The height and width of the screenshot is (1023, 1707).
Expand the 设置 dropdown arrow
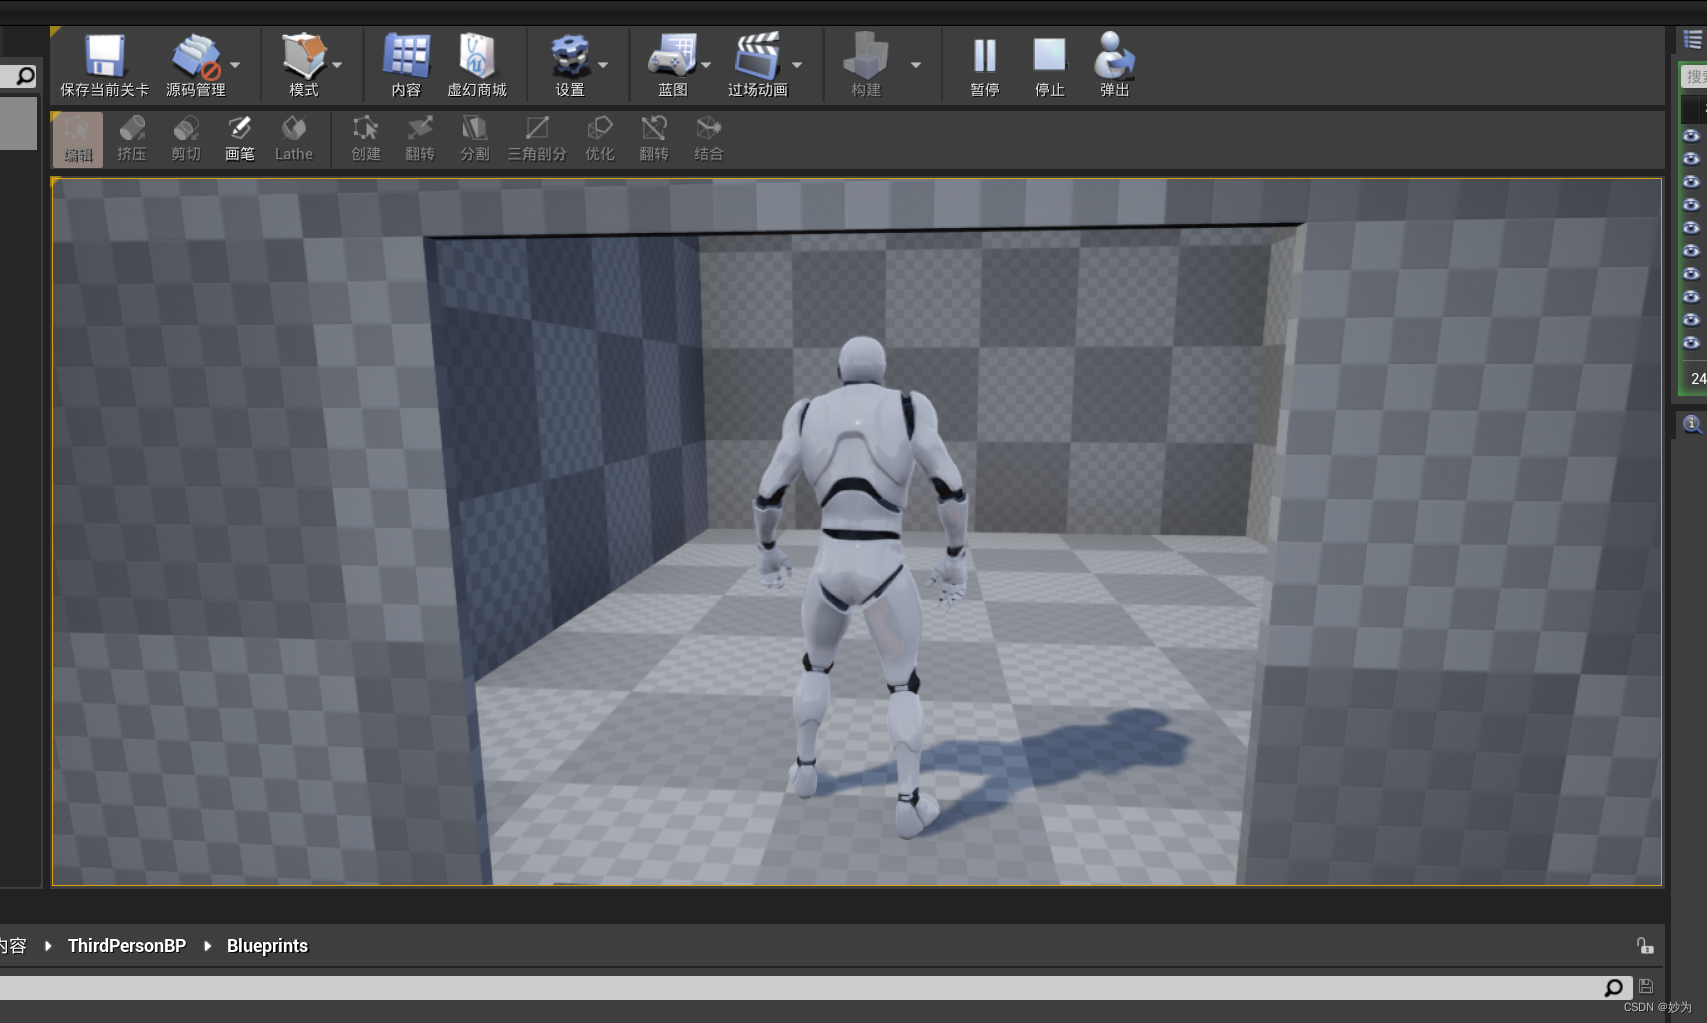[603, 65]
